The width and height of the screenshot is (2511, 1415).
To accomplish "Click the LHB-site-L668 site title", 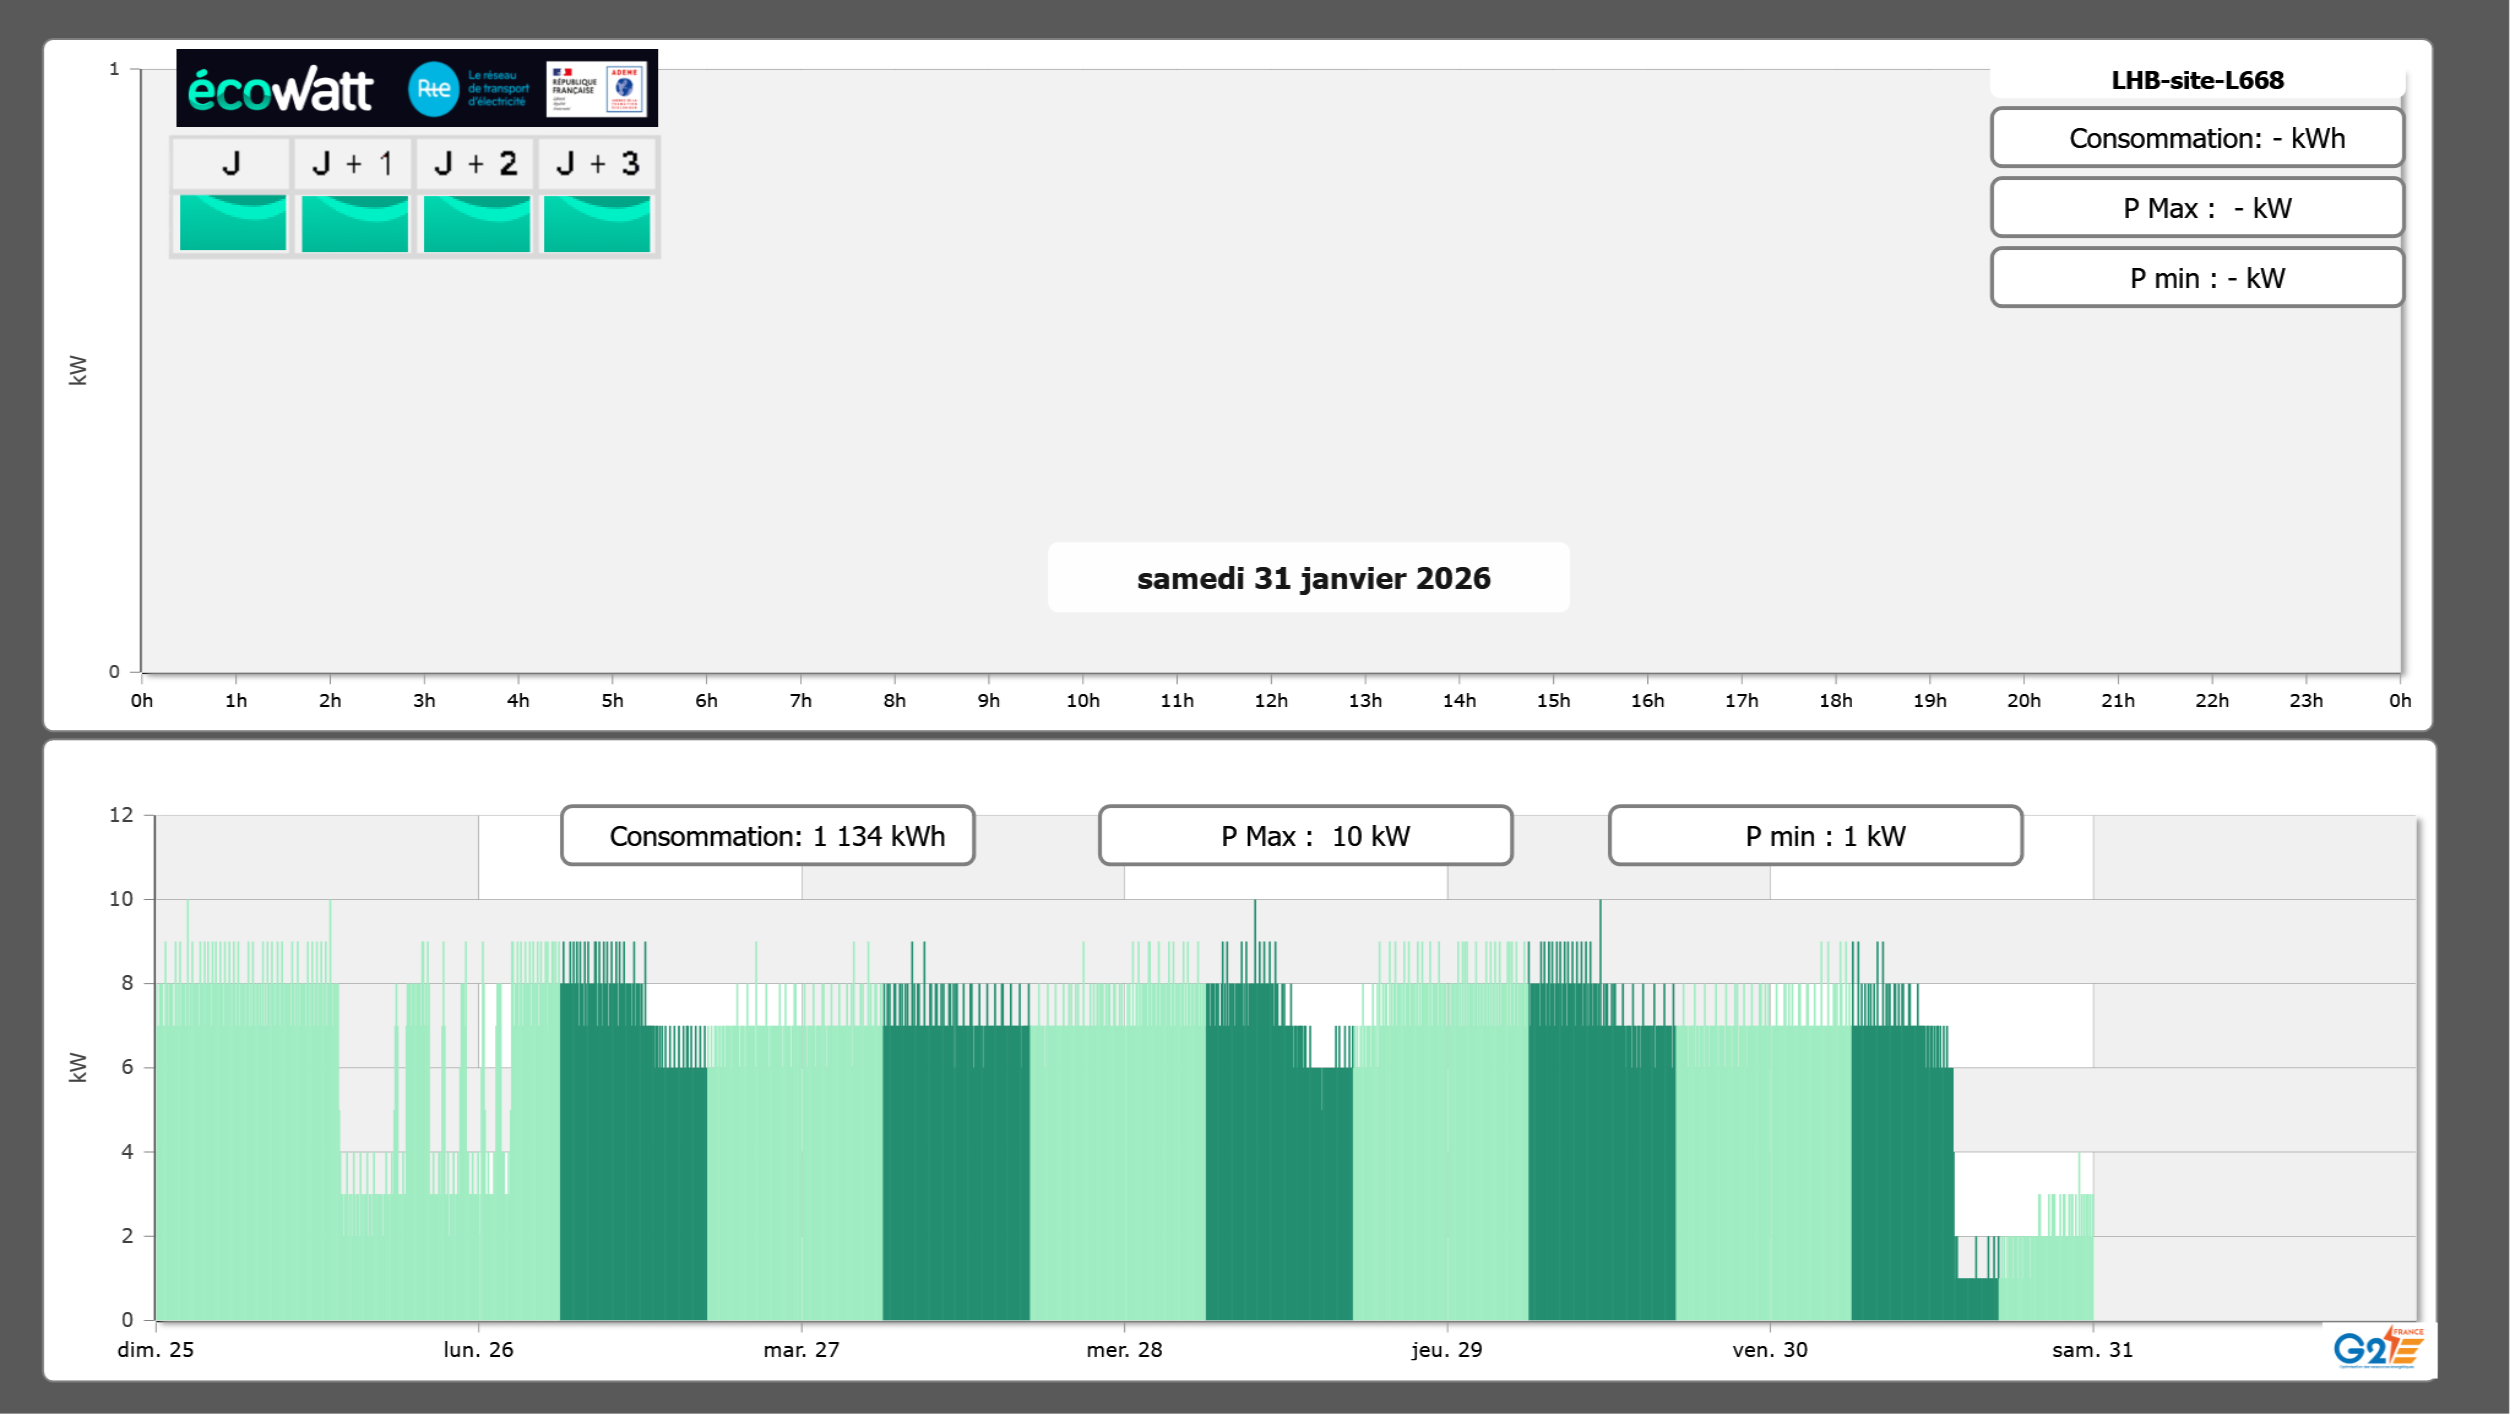I will coord(2197,80).
